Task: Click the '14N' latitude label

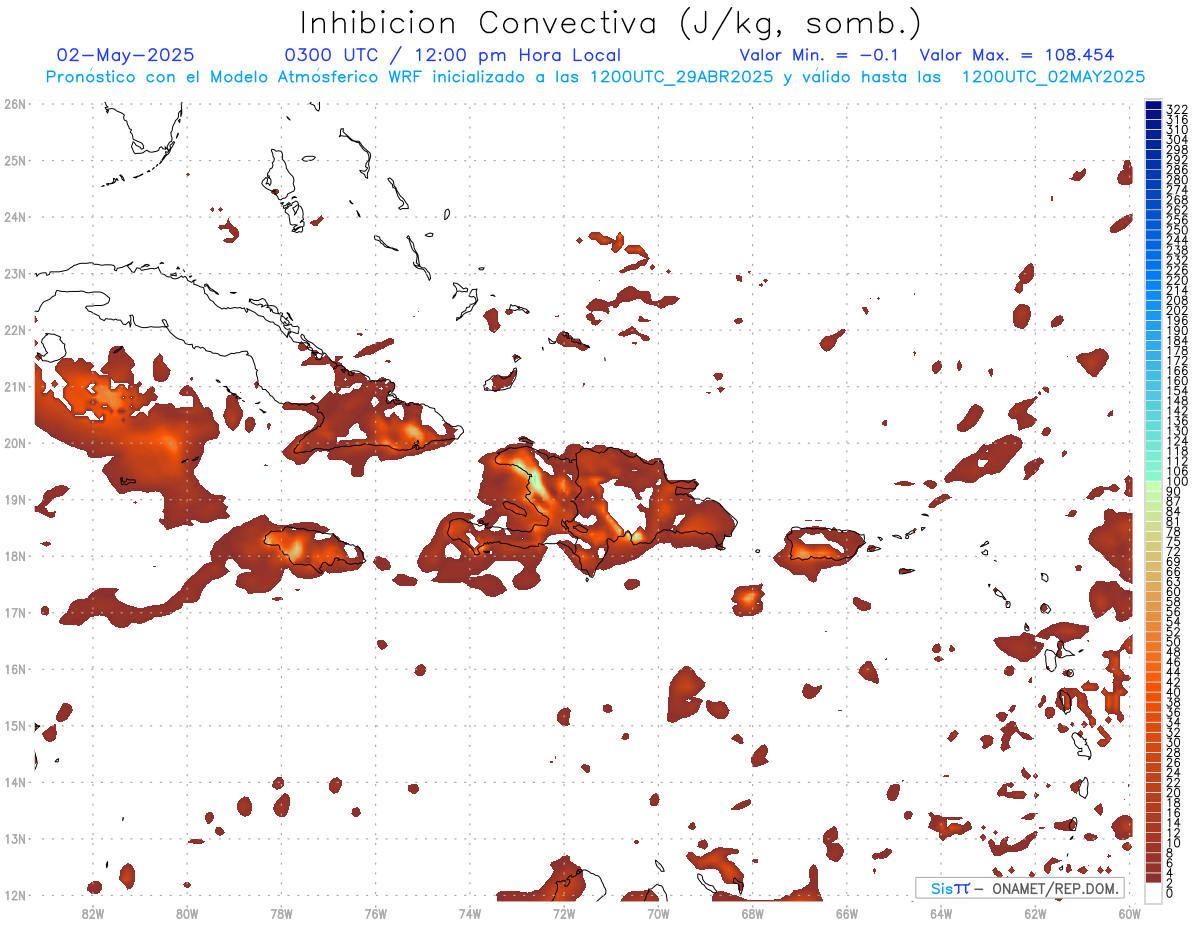Action: click(x=14, y=782)
